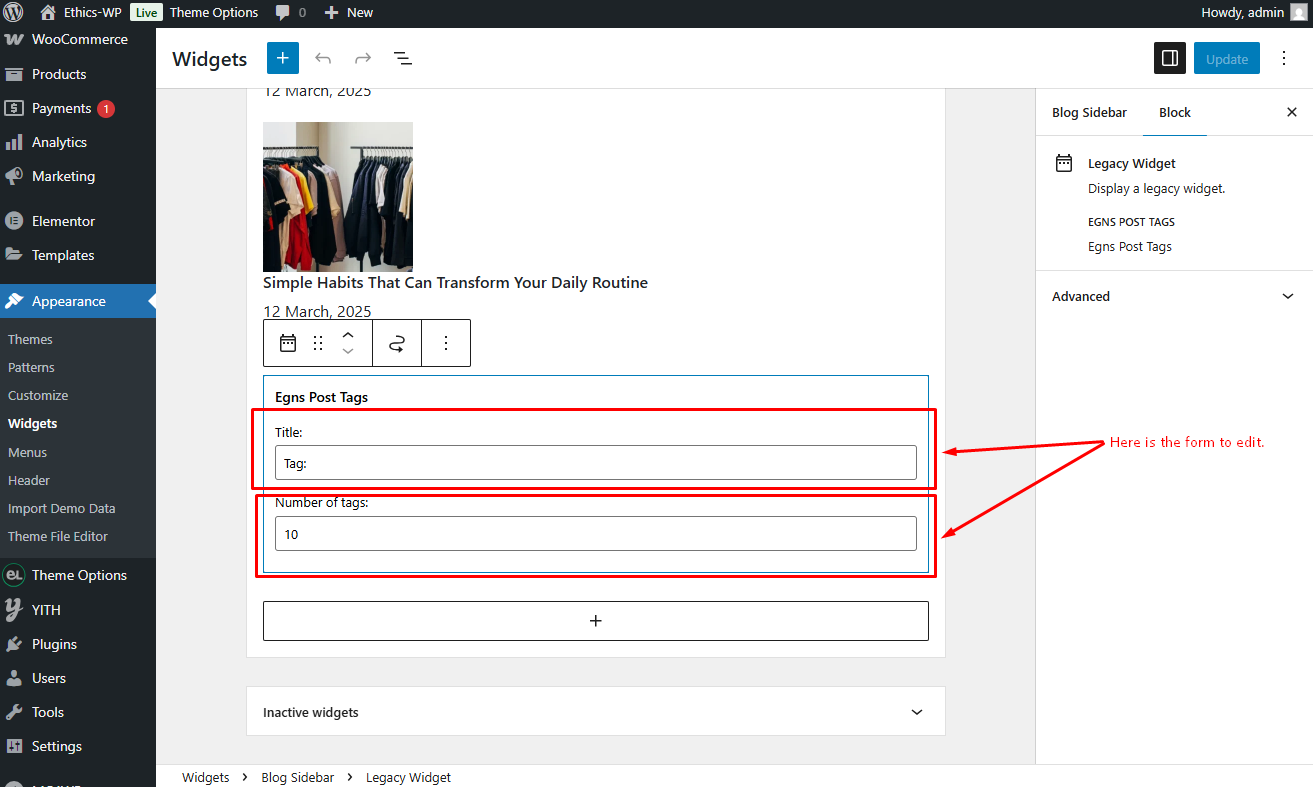
Task: Switch to the Blog Sidebar tab
Action: [x=1089, y=112]
